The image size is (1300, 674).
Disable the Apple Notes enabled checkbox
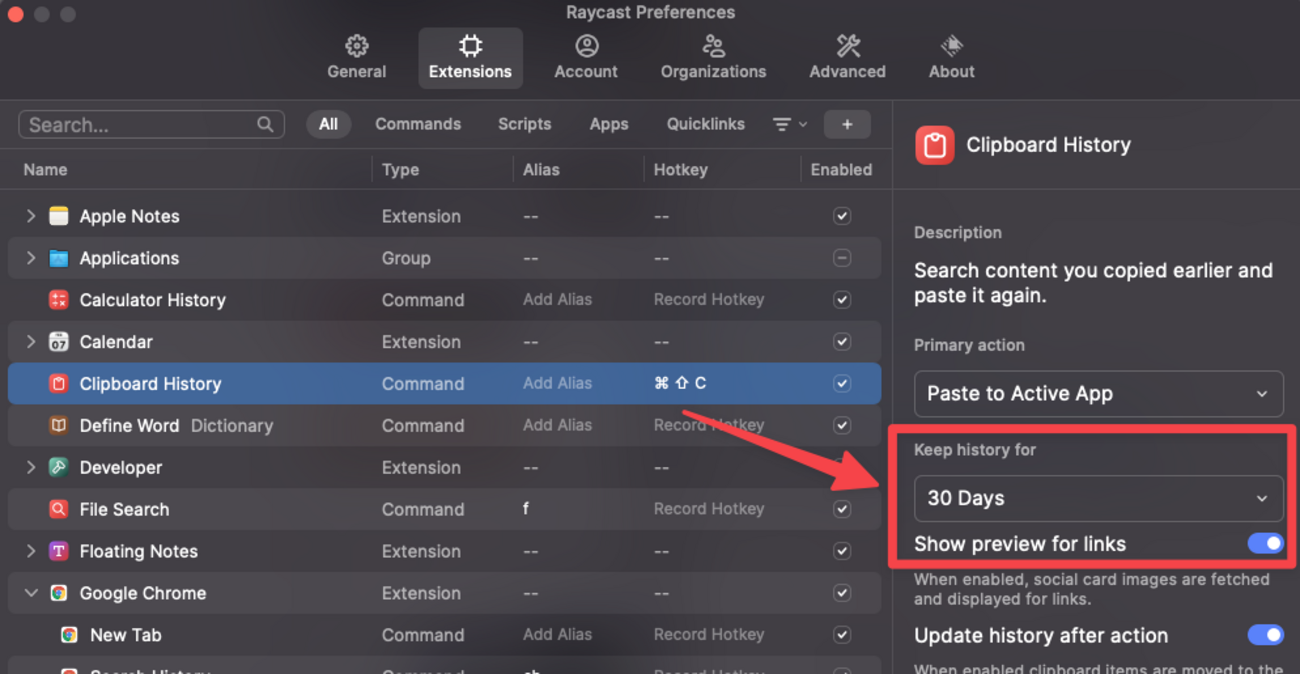click(842, 216)
